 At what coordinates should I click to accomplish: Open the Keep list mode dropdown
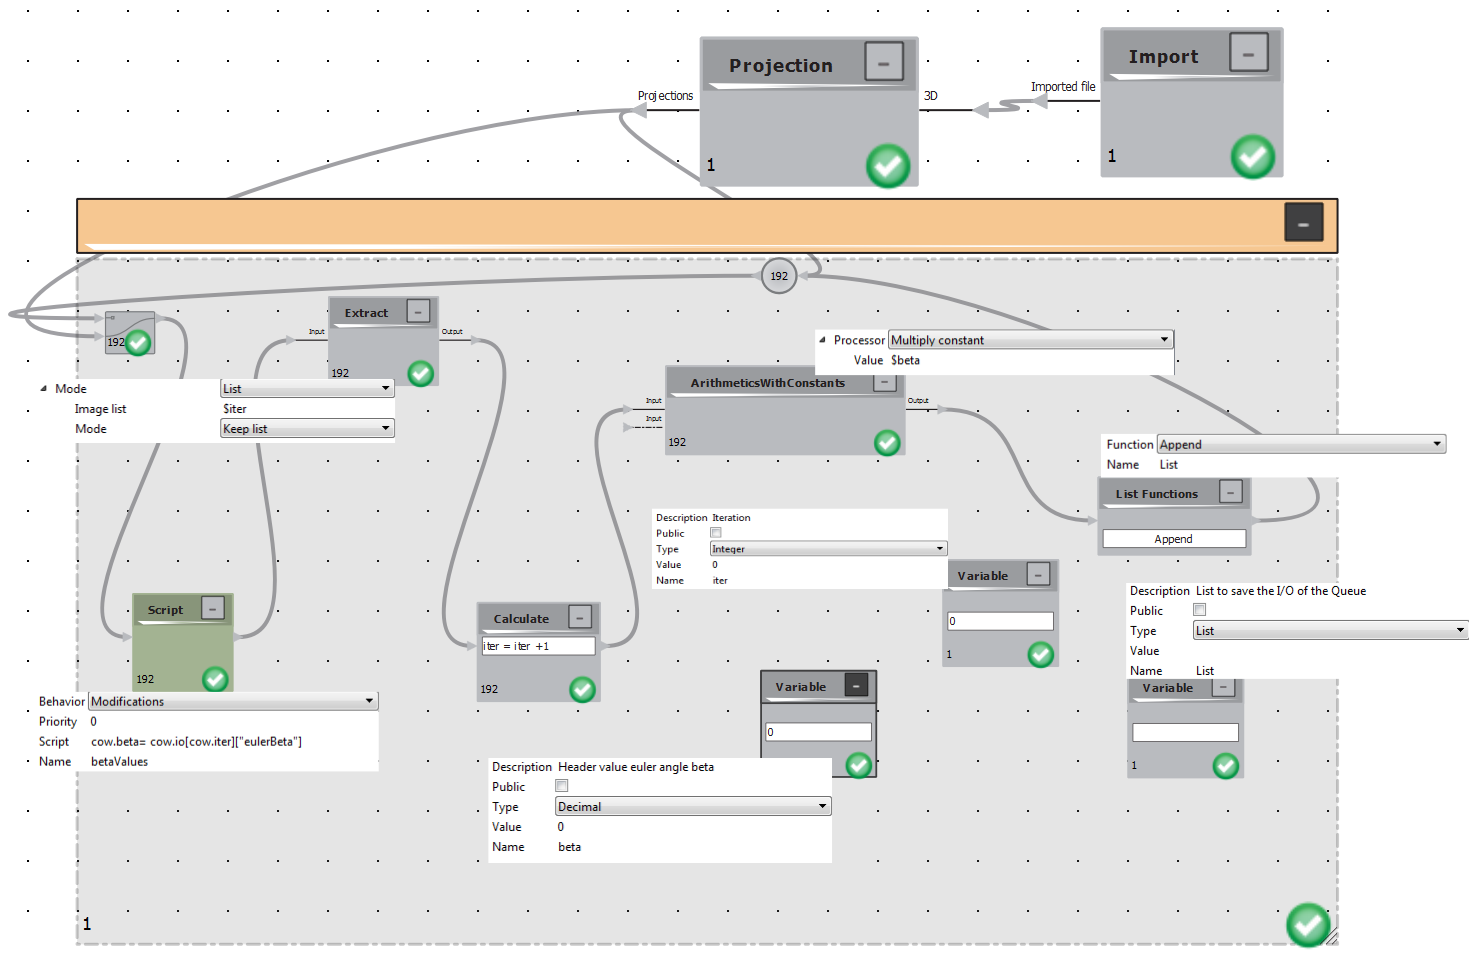tap(307, 428)
